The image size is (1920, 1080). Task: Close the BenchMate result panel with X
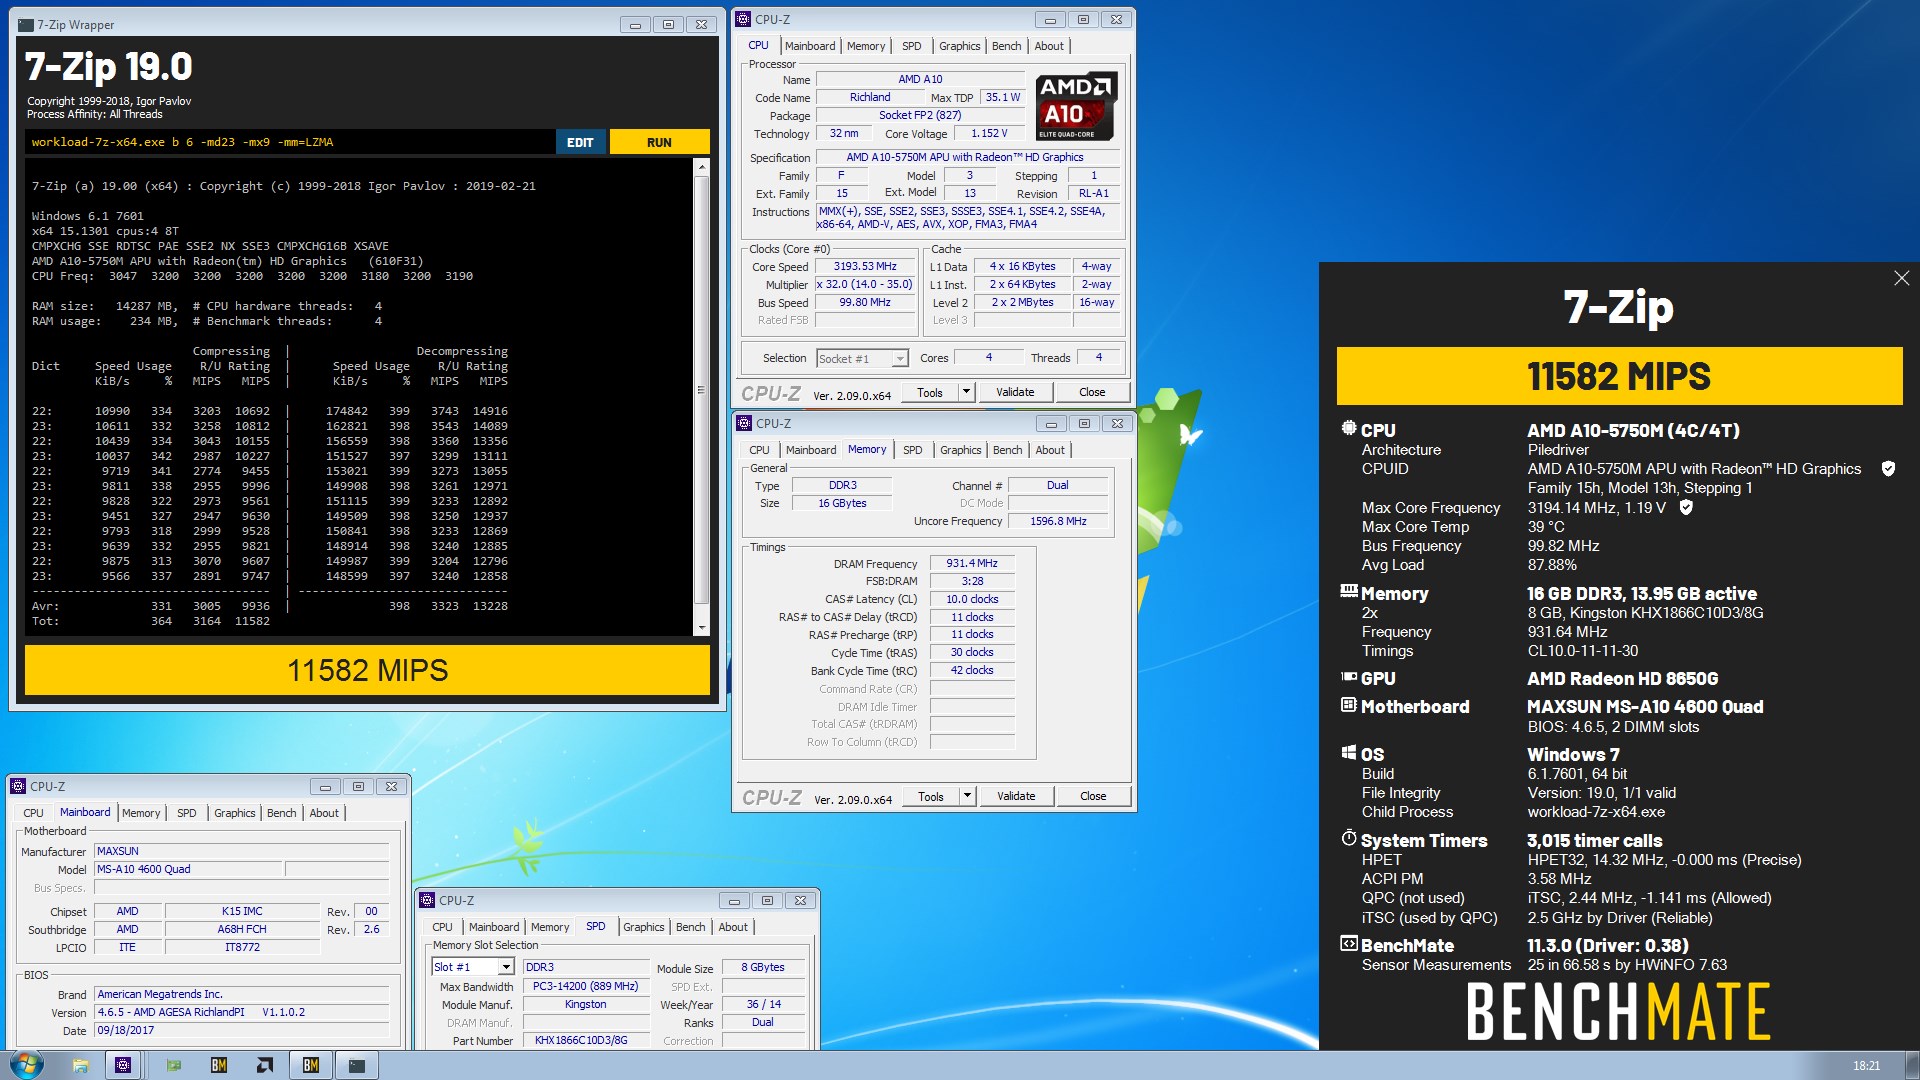click(1901, 278)
